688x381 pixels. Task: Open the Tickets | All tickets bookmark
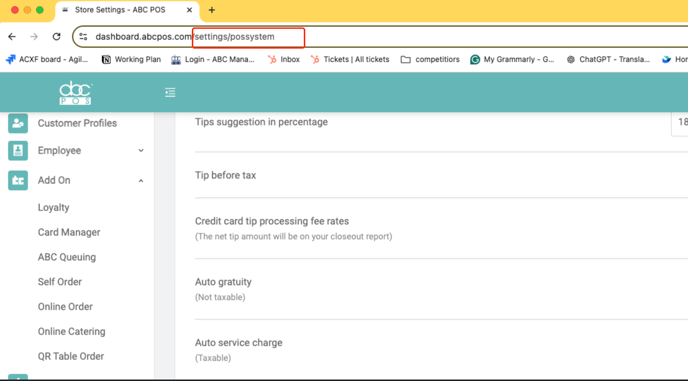tap(350, 59)
